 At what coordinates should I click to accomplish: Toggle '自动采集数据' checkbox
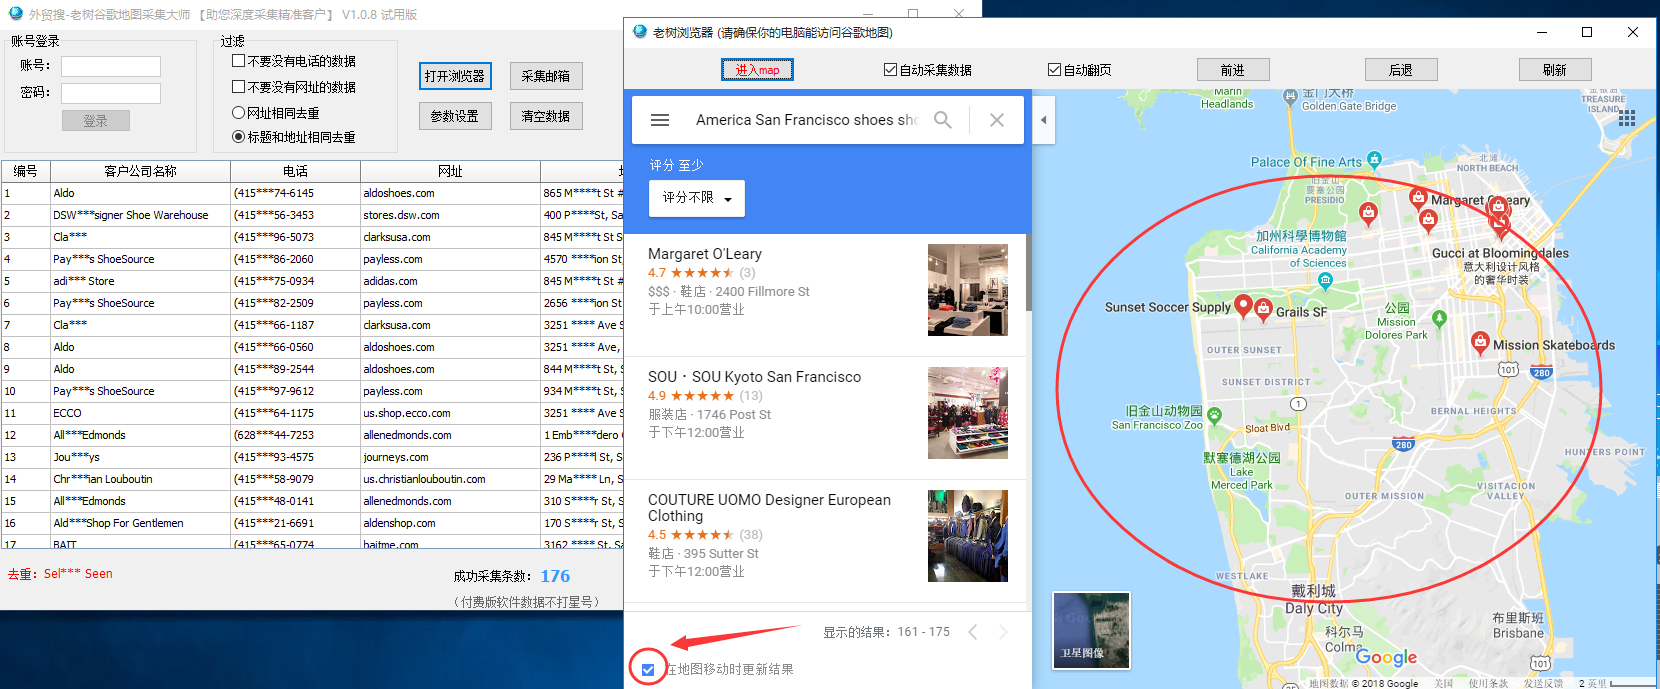(x=890, y=70)
